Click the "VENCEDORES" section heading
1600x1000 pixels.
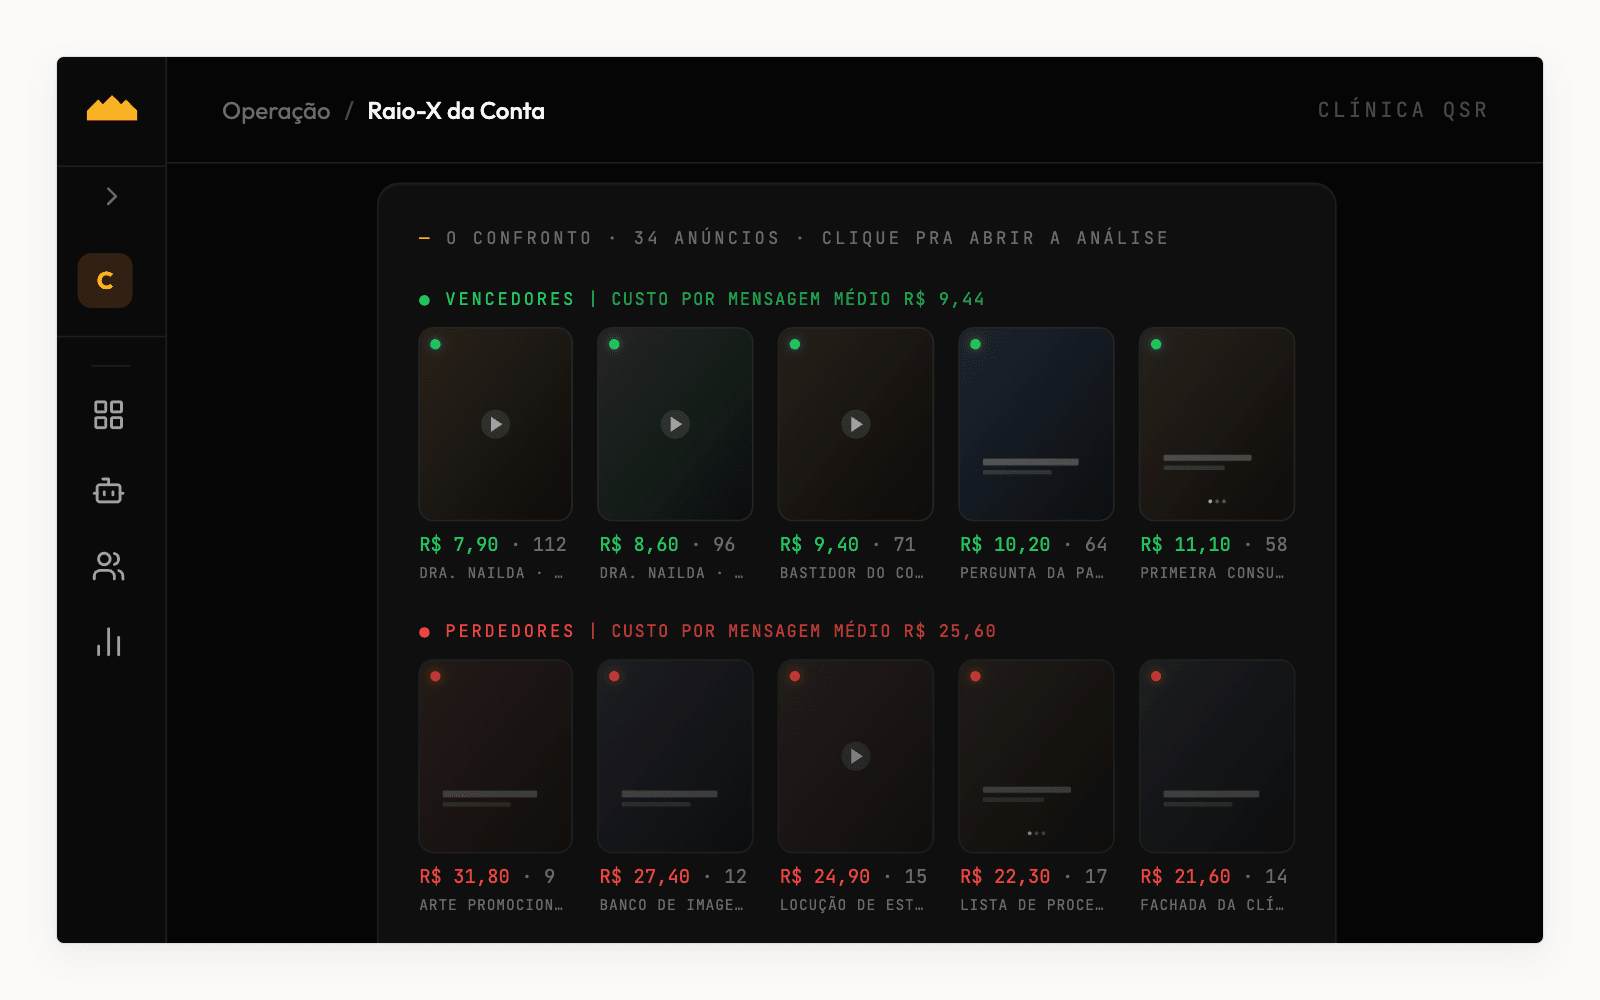click(x=510, y=299)
